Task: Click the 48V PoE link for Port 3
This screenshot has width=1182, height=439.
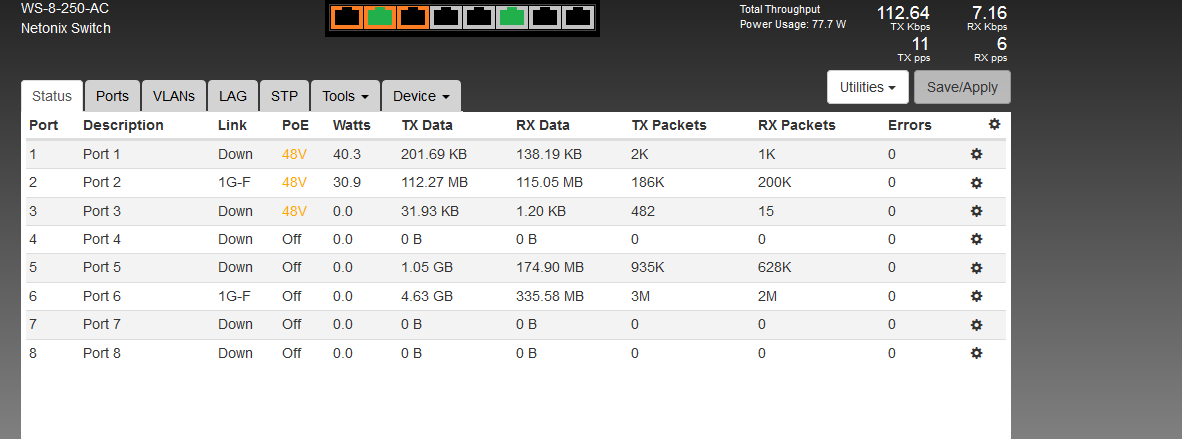Action: (x=295, y=211)
